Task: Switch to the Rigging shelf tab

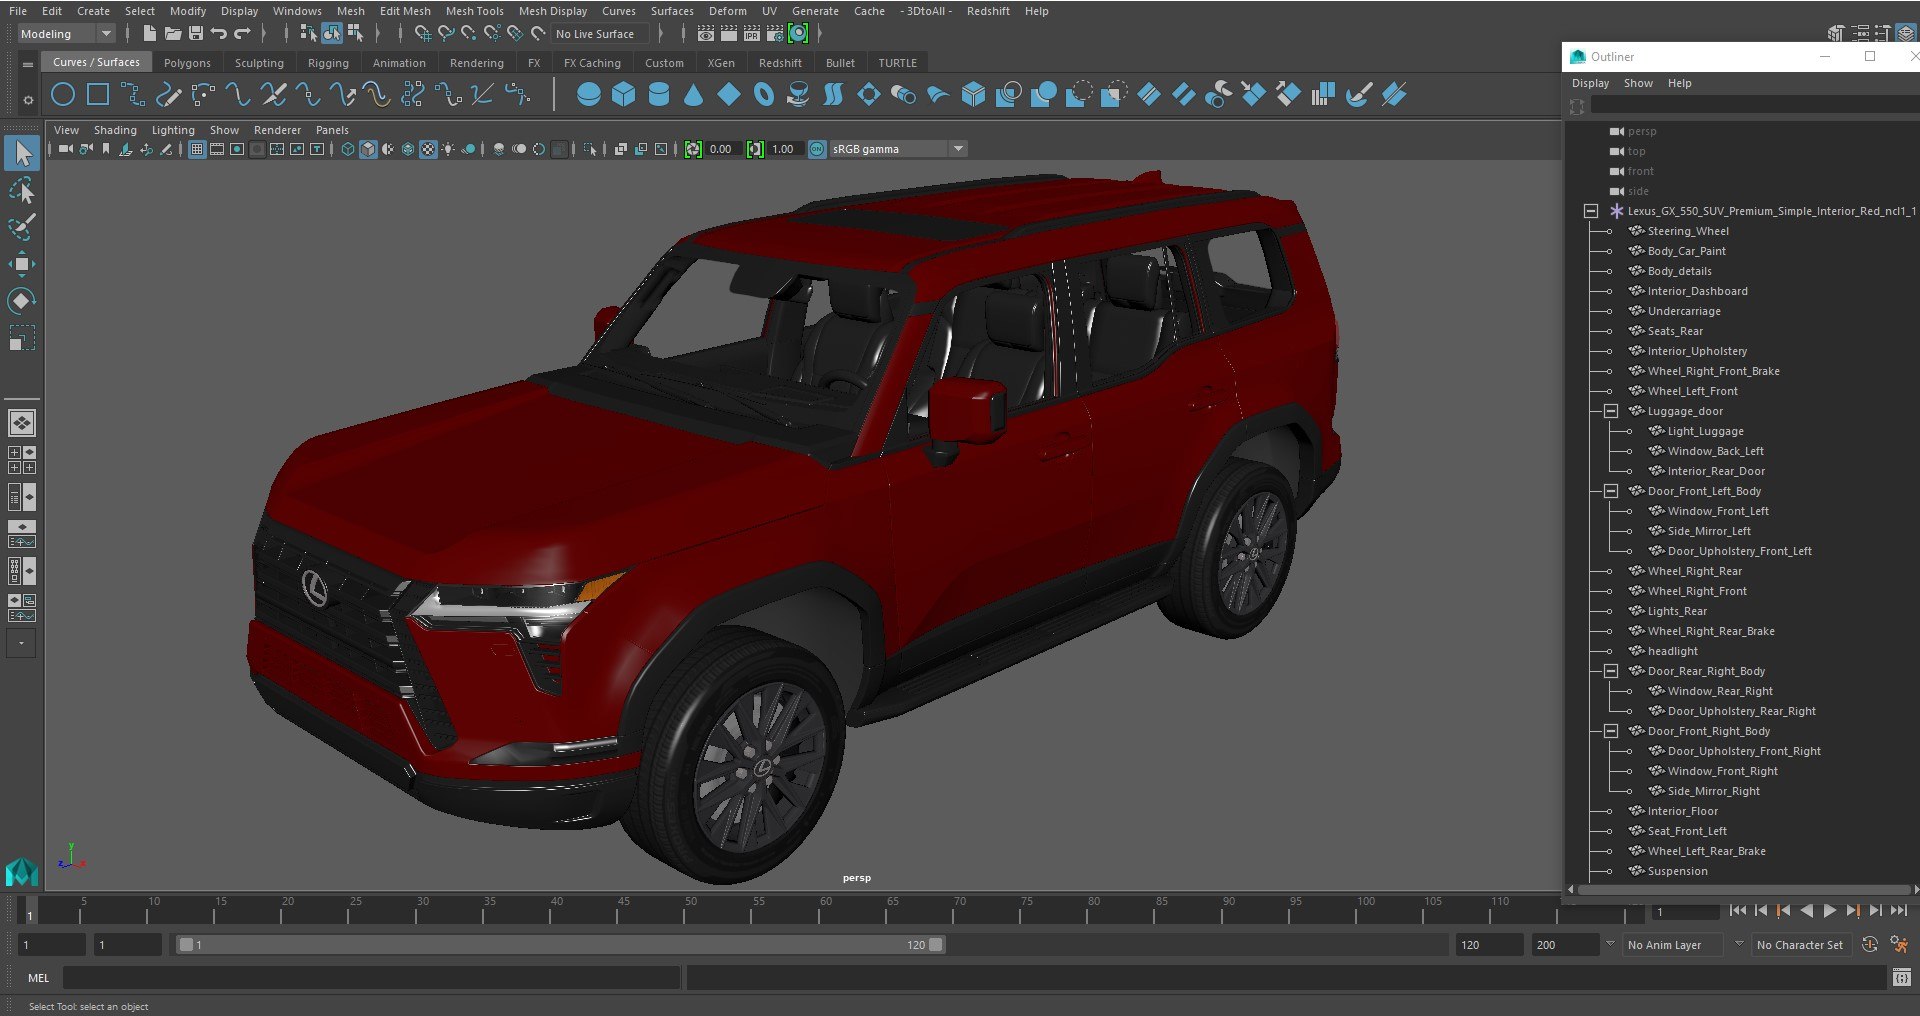Action: click(328, 63)
